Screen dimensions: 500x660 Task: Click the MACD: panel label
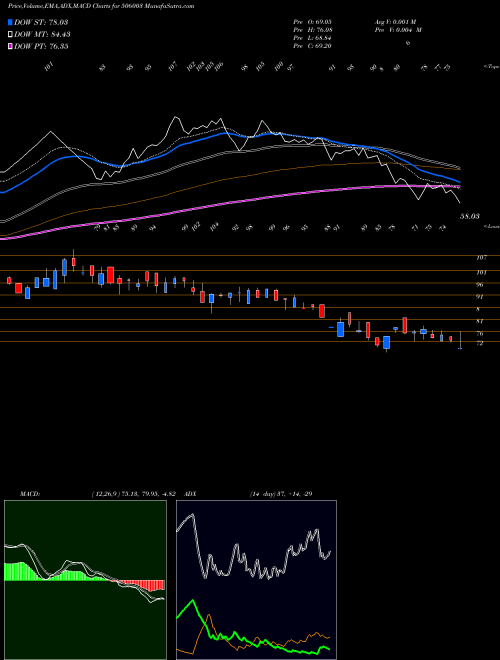[30, 494]
